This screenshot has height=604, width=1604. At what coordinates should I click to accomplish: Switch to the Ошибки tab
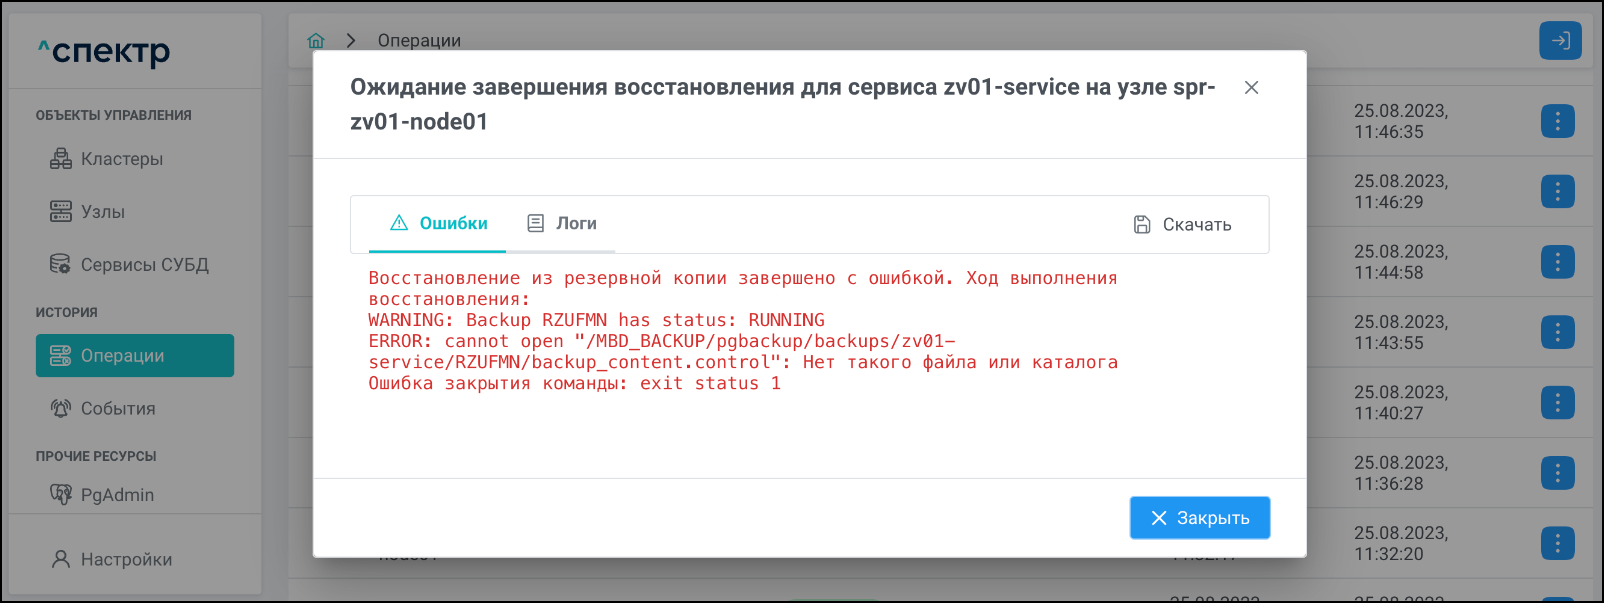pos(438,223)
